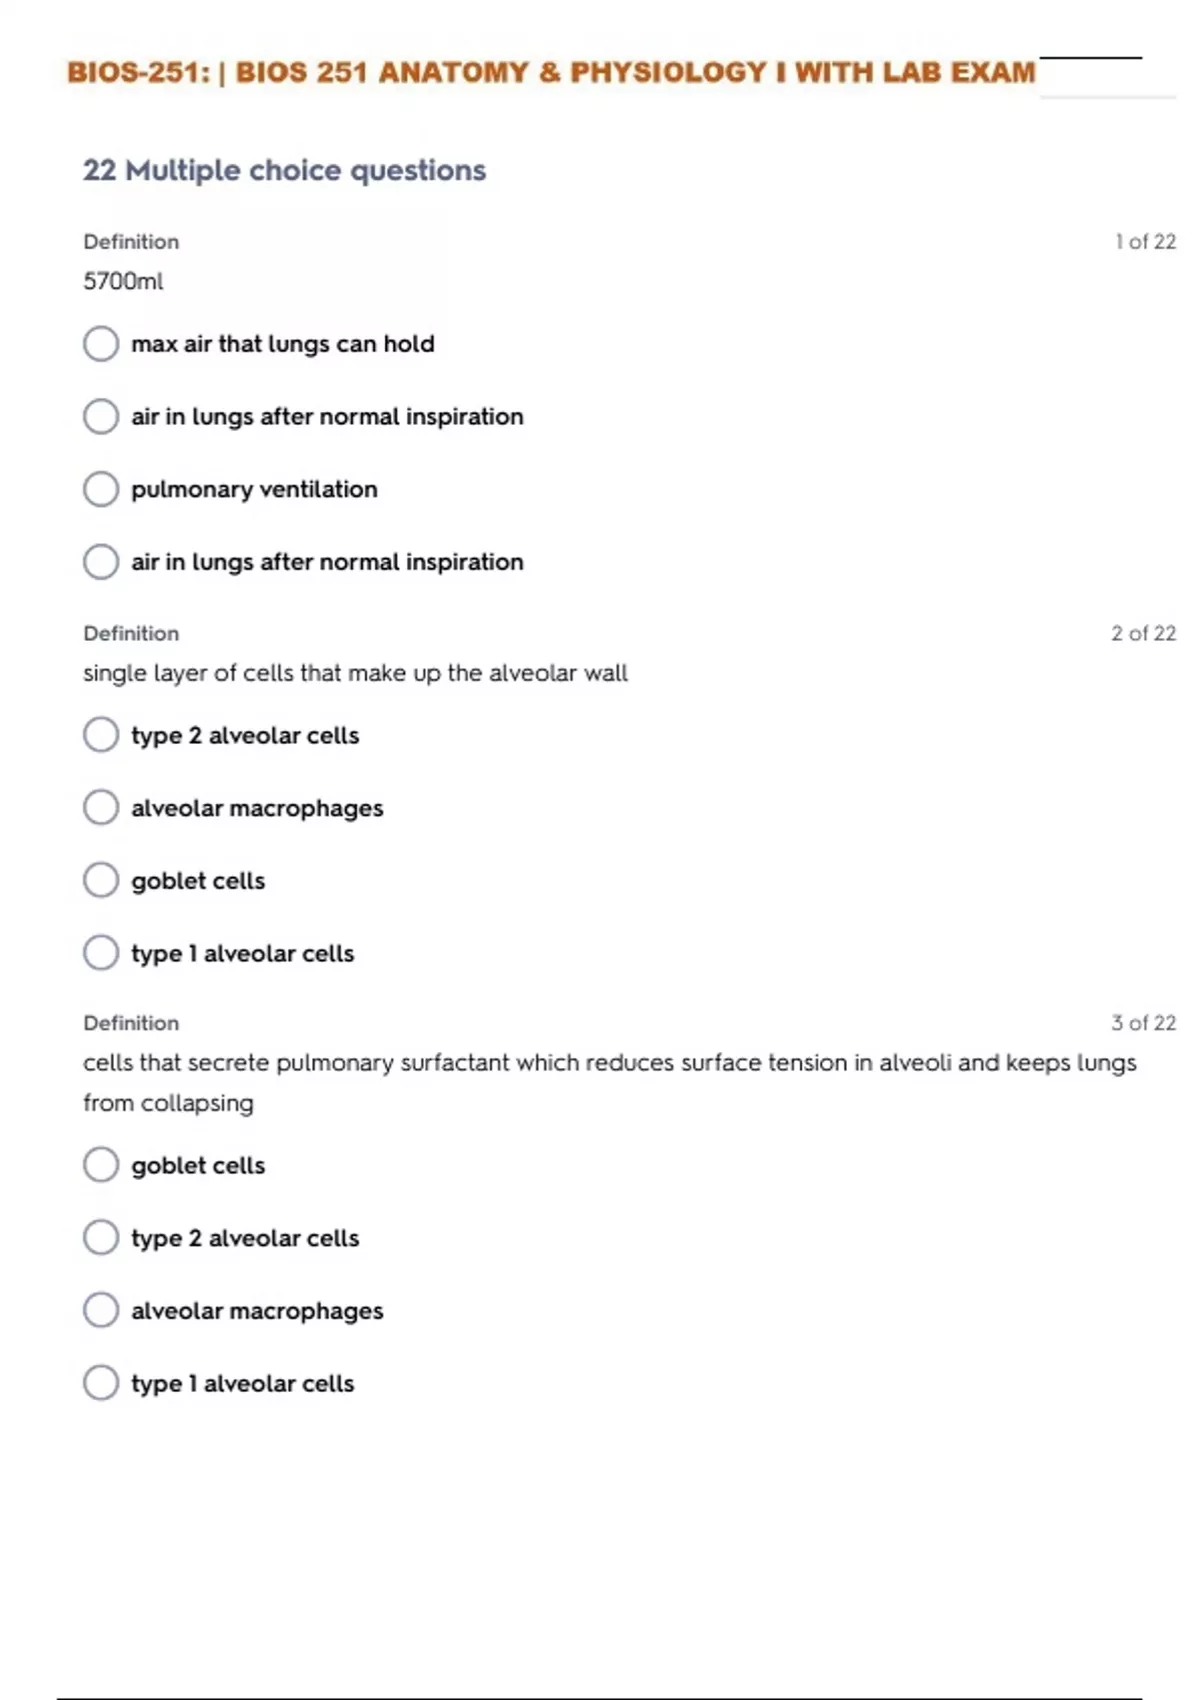
Task: Click the 'Definition' label above surfactant question
Action: coord(131,1023)
